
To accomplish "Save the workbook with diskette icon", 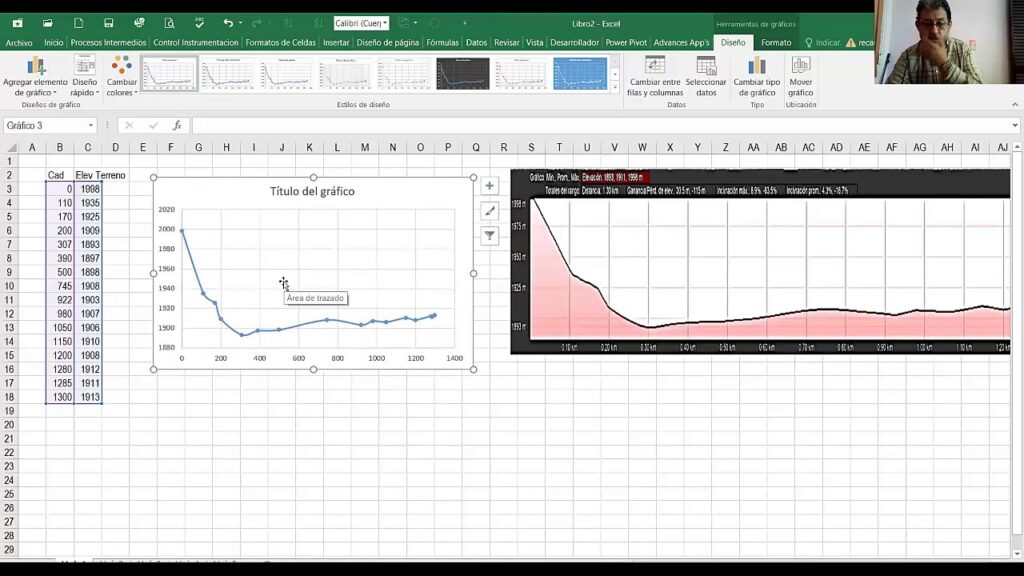I will (108, 23).
